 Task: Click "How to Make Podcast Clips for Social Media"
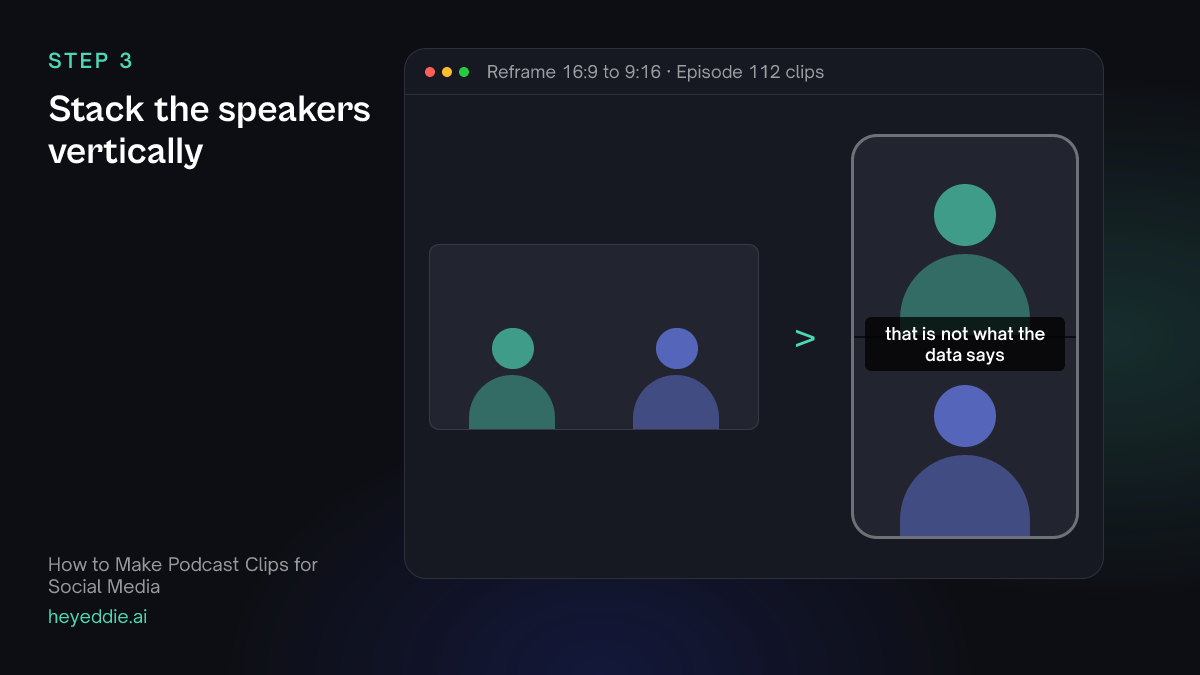pos(183,575)
